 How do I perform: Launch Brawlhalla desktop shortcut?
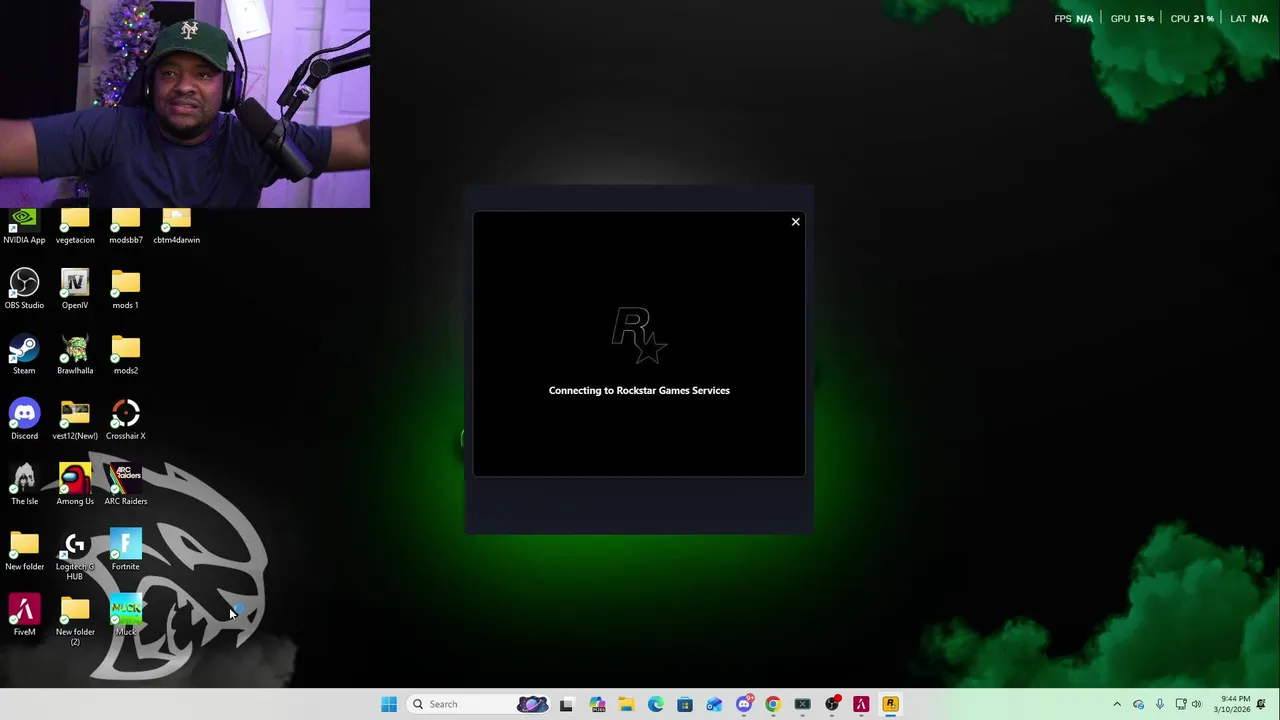pos(75,355)
